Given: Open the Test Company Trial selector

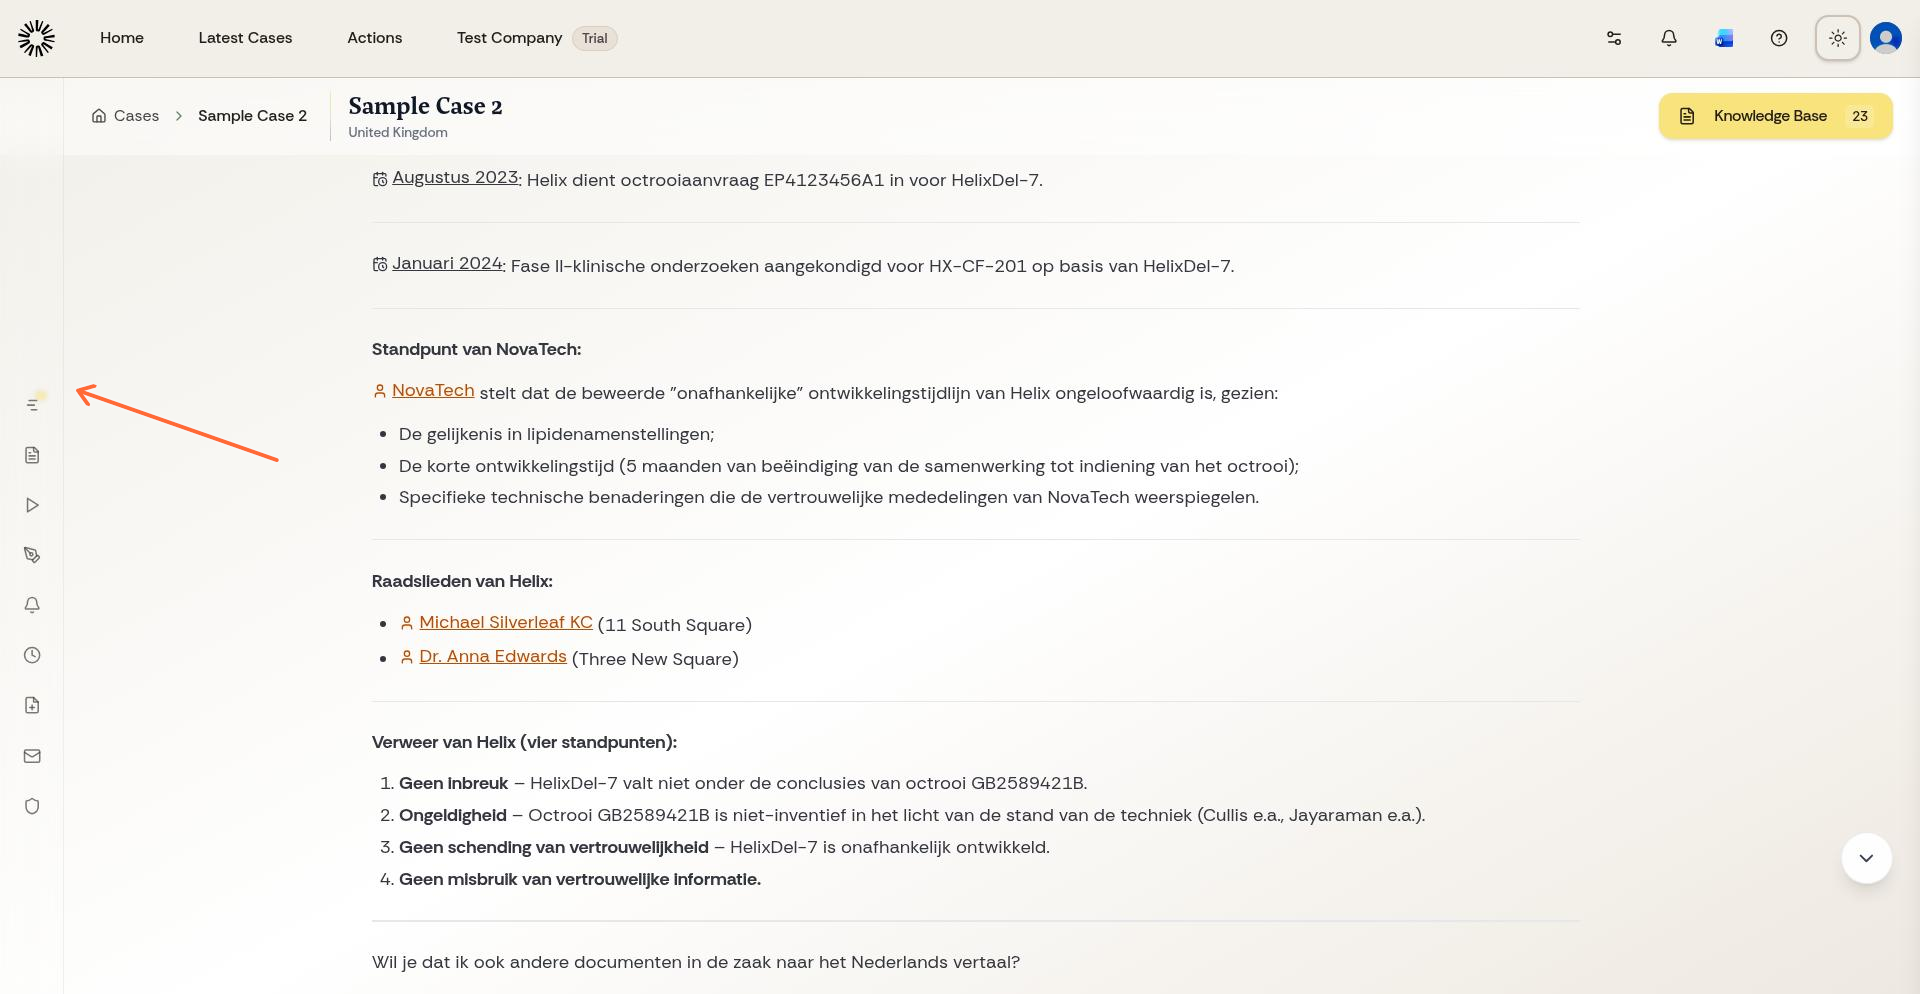Looking at the screenshot, I should pyautogui.click(x=536, y=38).
